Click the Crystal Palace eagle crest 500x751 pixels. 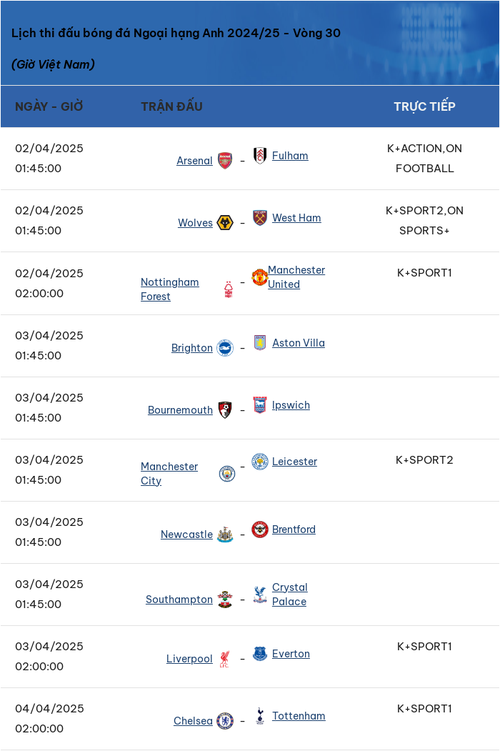(x=260, y=594)
